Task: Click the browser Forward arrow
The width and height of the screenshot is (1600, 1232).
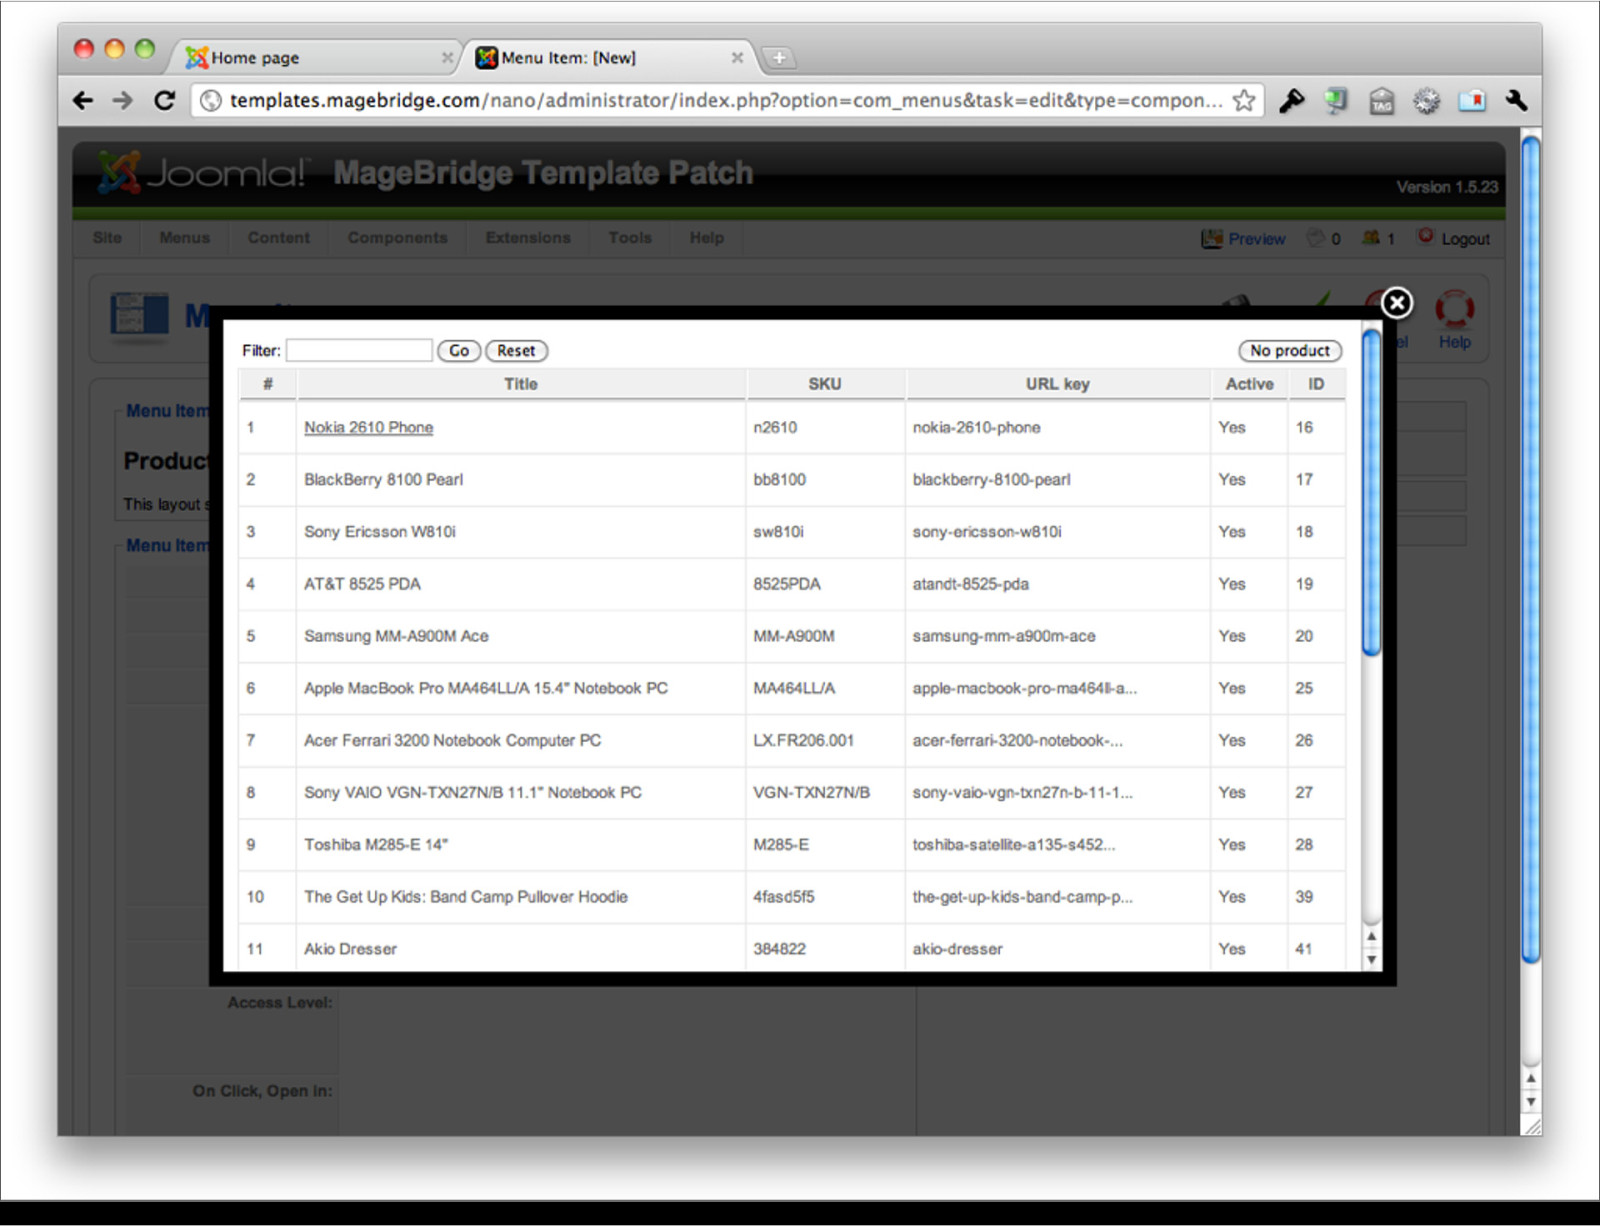Action: pos(122,100)
